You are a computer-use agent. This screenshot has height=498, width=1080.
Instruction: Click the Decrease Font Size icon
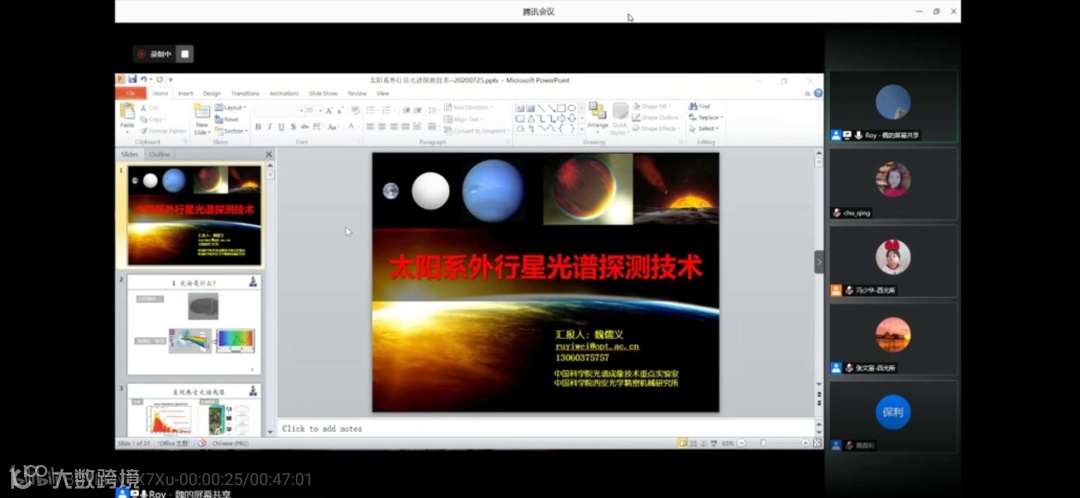point(340,110)
